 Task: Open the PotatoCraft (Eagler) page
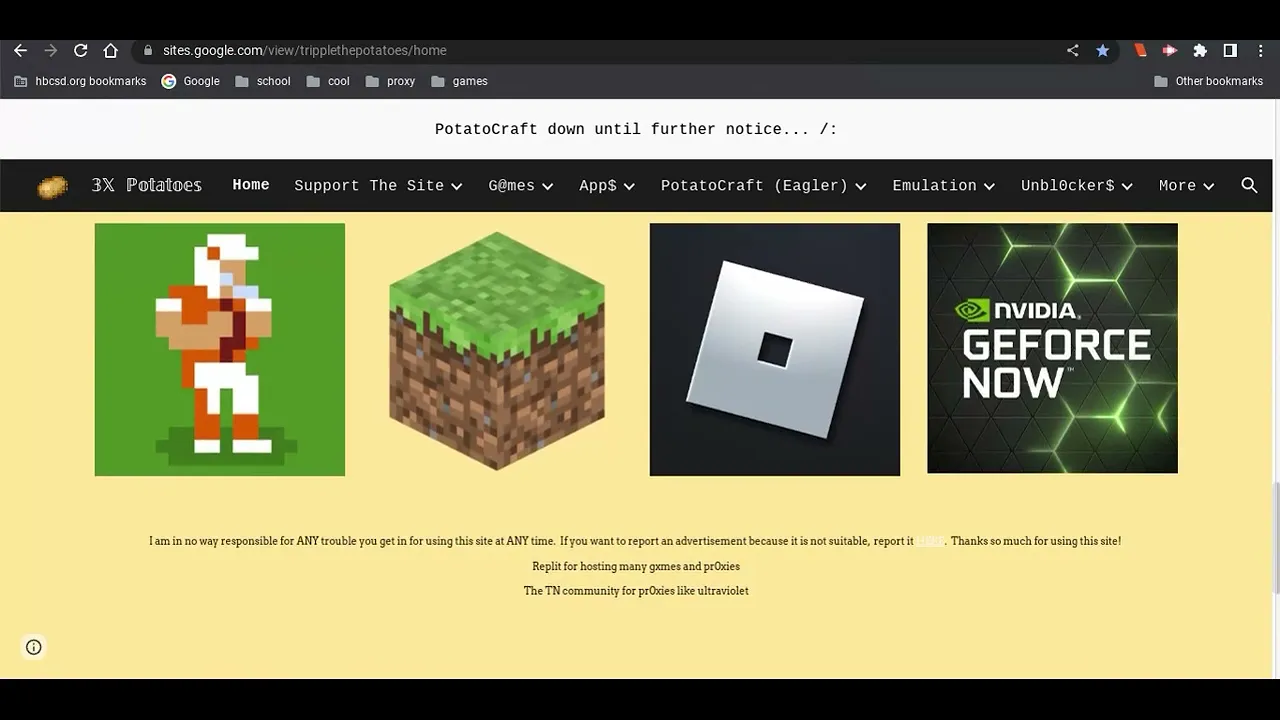coord(754,186)
